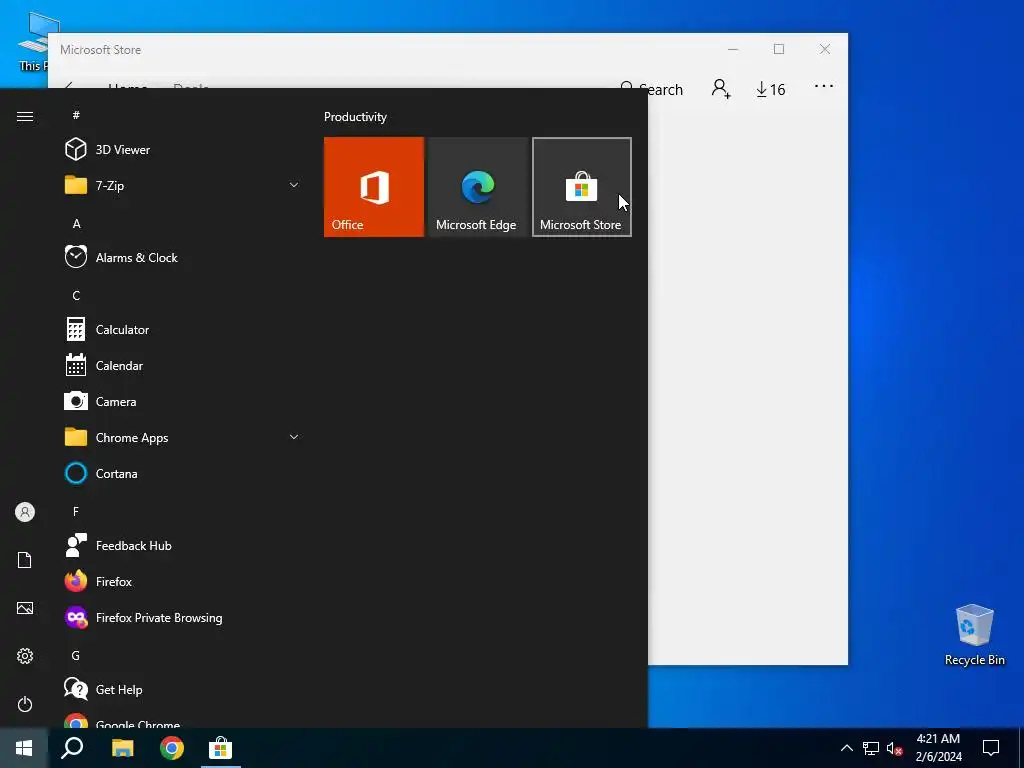Viewport: 1024px width, 768px height.
Task: Open taskbar Search magnifier
Action: click(72, 748)
